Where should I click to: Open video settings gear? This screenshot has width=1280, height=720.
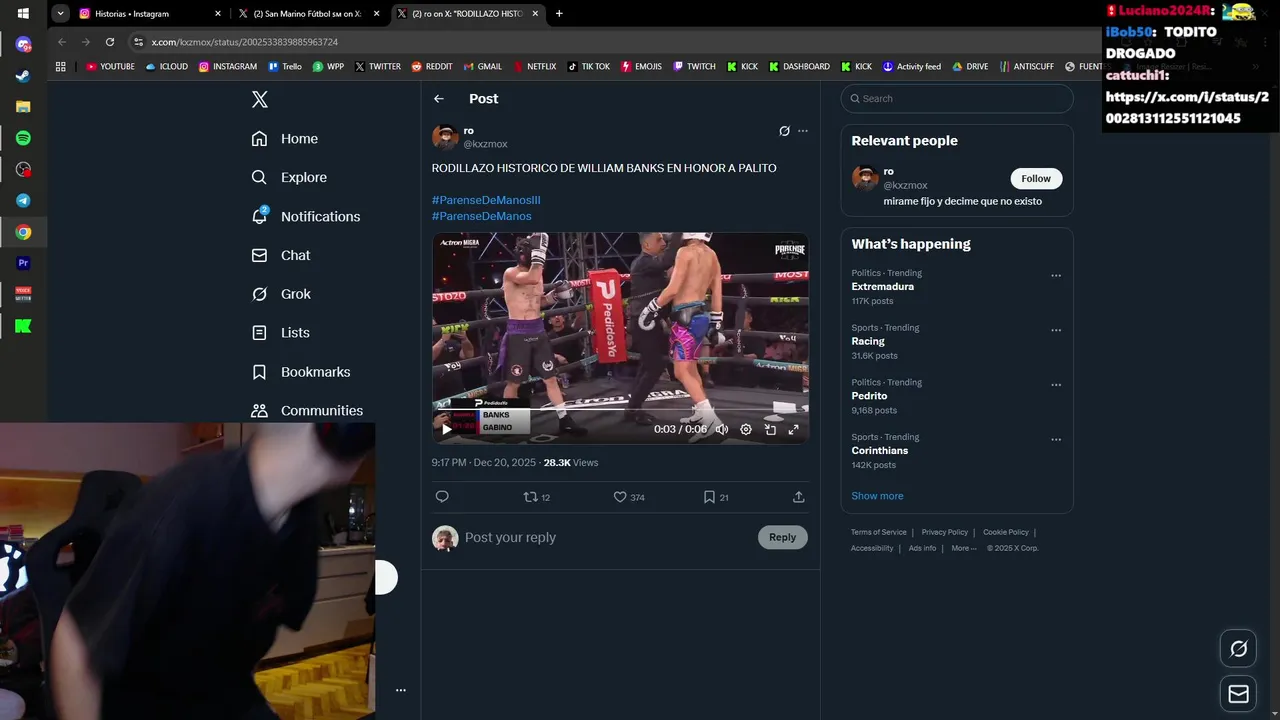[x=746, y=429]
